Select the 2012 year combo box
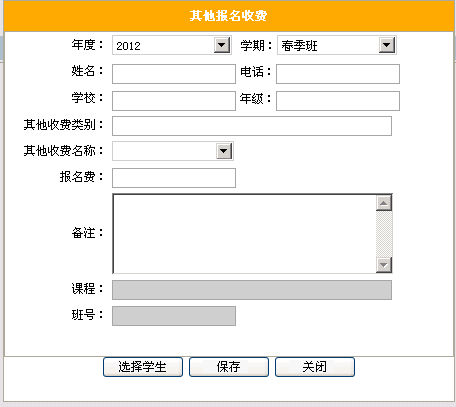Screen dimensions: 456x407 (x=172, y=45)
